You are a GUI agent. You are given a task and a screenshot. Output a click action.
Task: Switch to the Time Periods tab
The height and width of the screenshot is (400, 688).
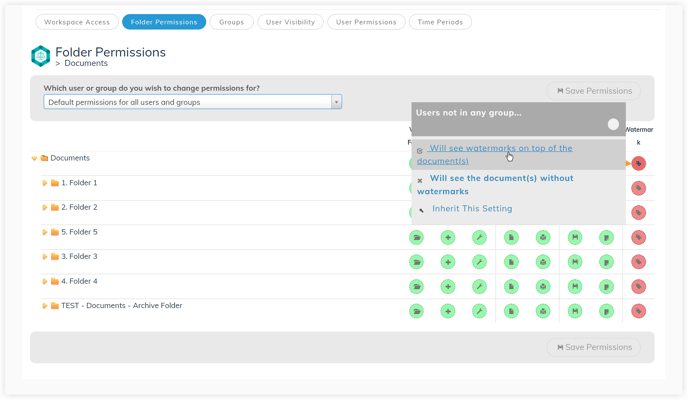coord(440,22)
